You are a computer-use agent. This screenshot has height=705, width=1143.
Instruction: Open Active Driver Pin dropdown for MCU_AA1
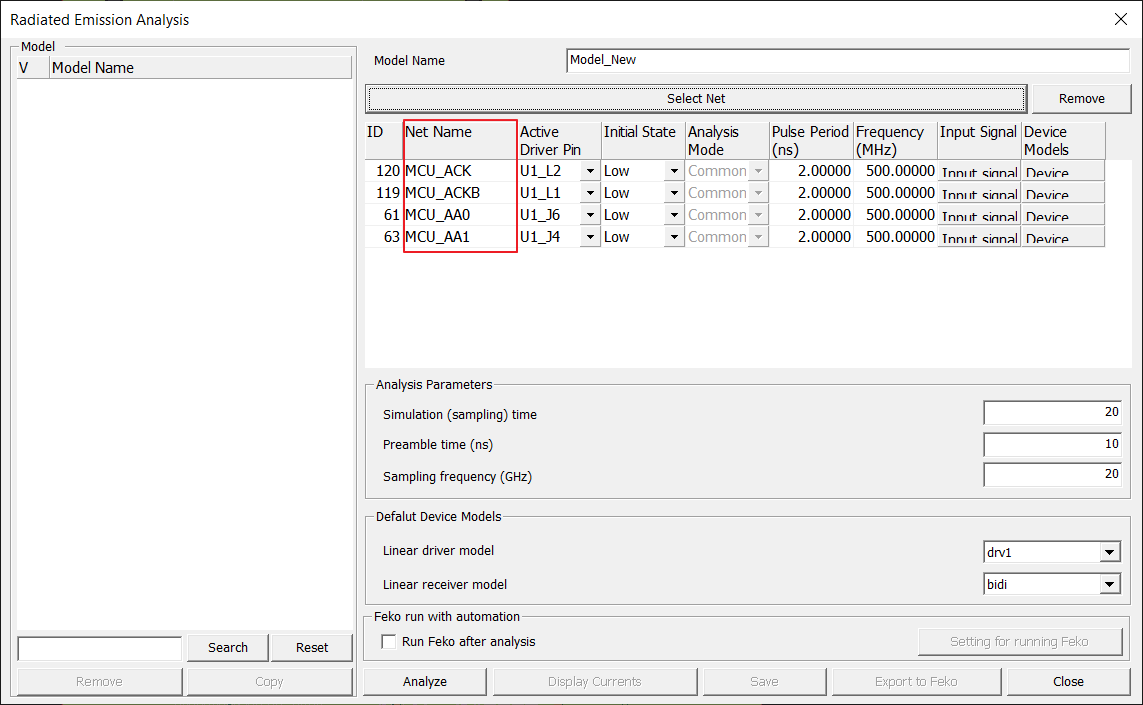[x=590, y=237]
